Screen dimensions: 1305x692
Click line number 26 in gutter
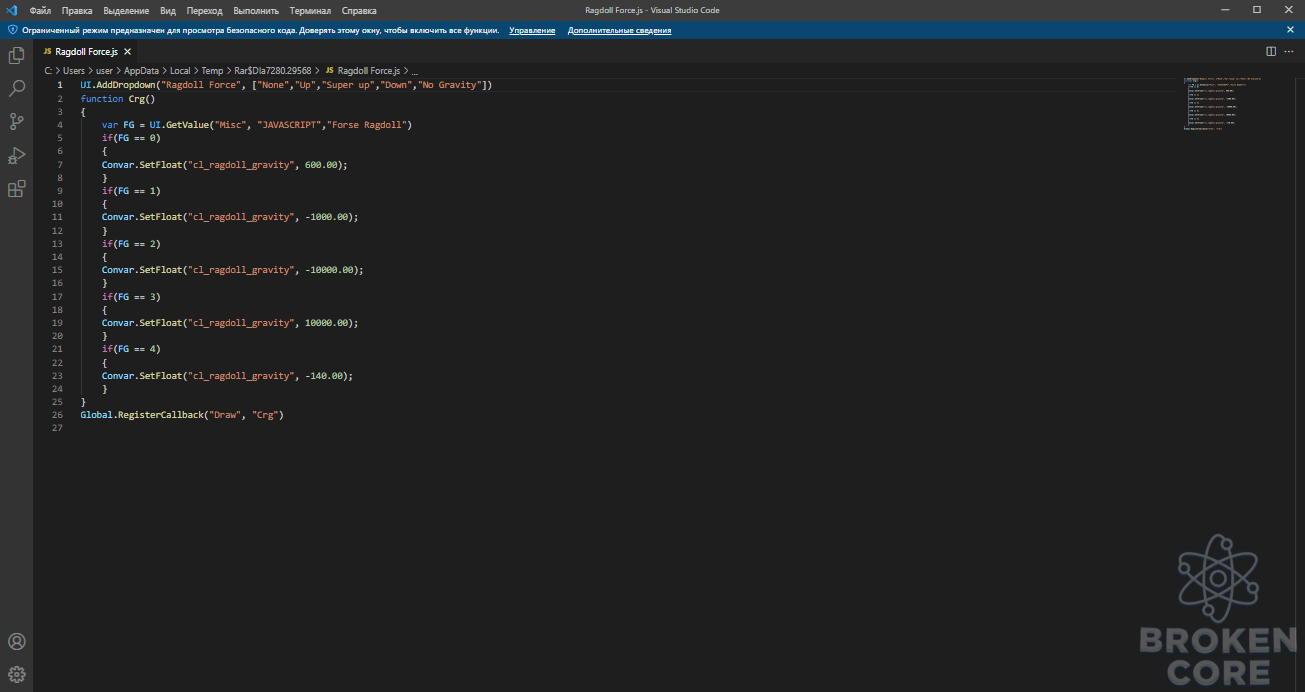click(57, 415)
